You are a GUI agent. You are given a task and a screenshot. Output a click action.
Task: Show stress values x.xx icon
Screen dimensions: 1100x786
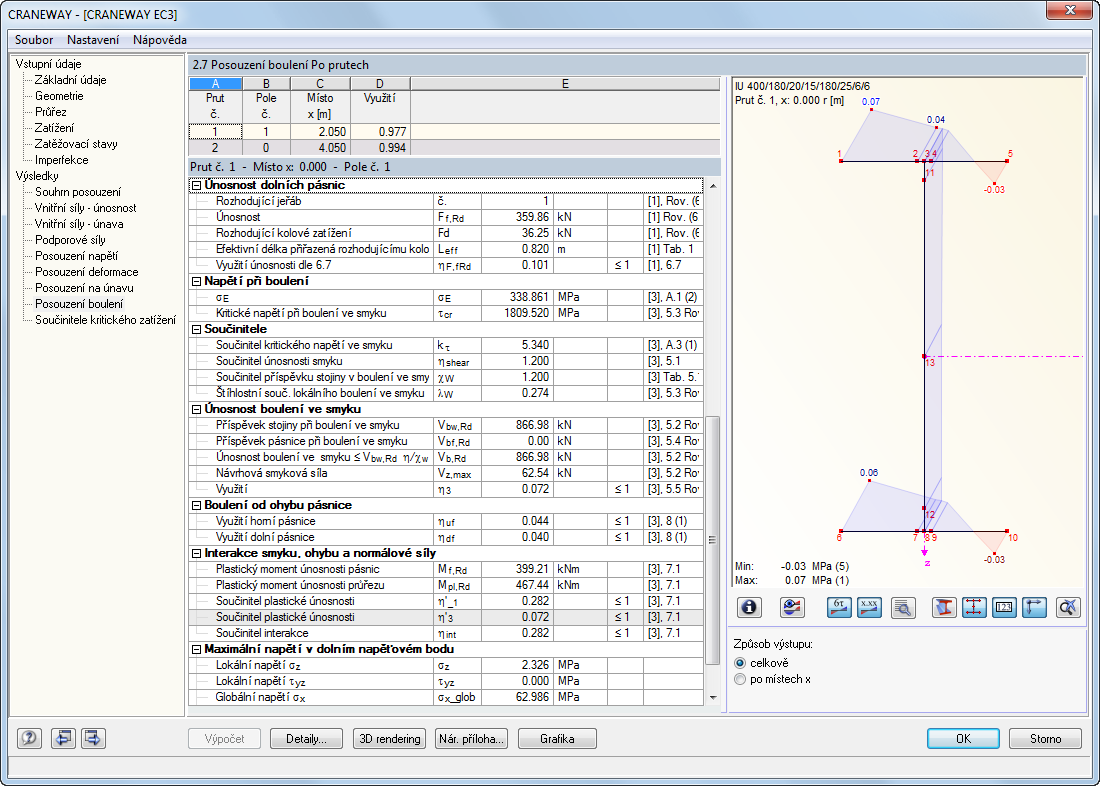tap(869, 607)
